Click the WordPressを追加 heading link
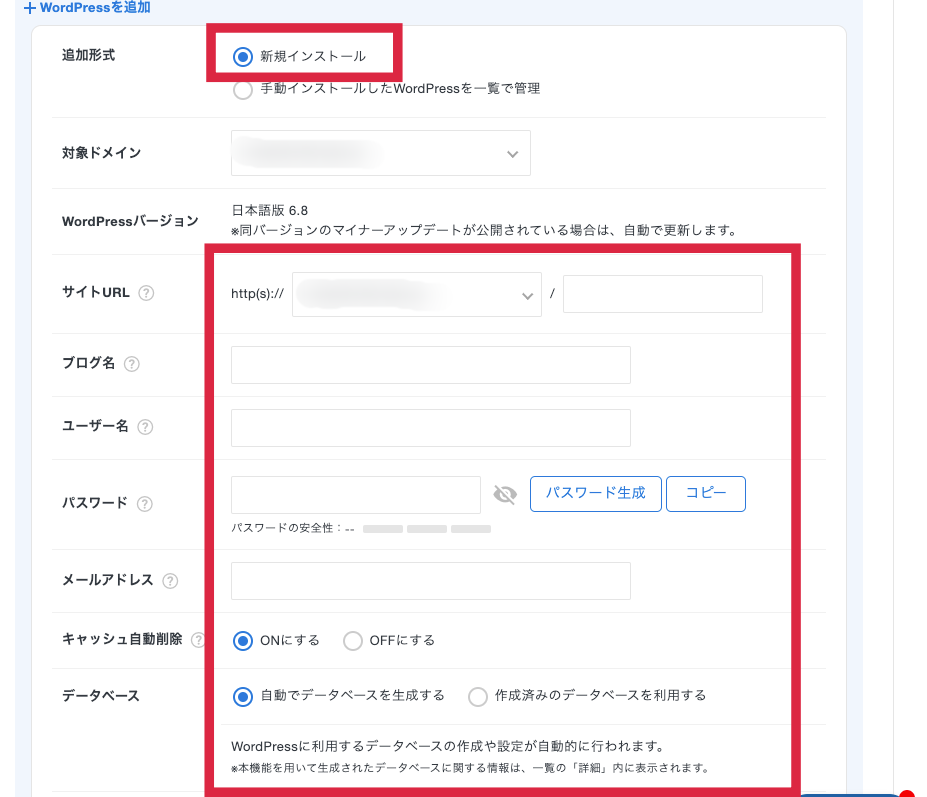 pos(86,8)
